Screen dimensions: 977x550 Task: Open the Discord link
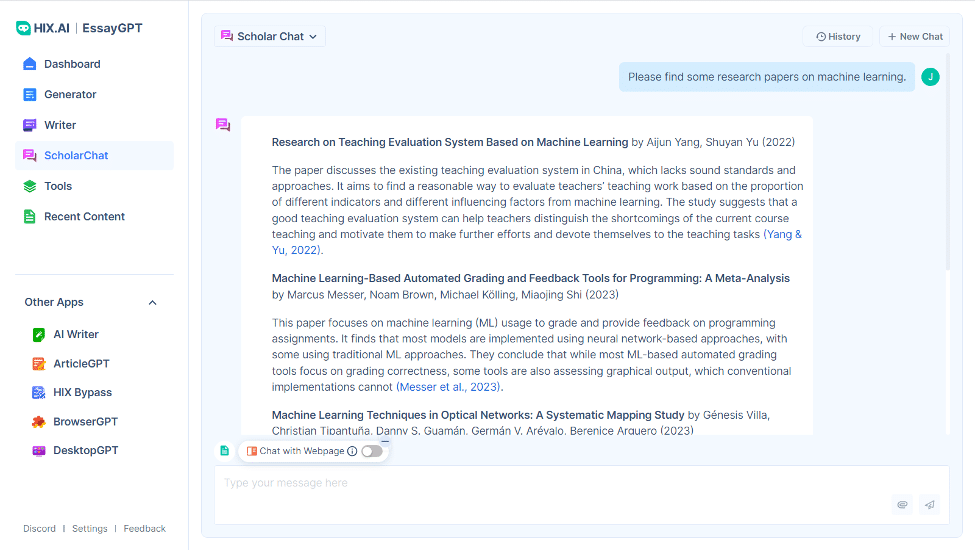39,529
